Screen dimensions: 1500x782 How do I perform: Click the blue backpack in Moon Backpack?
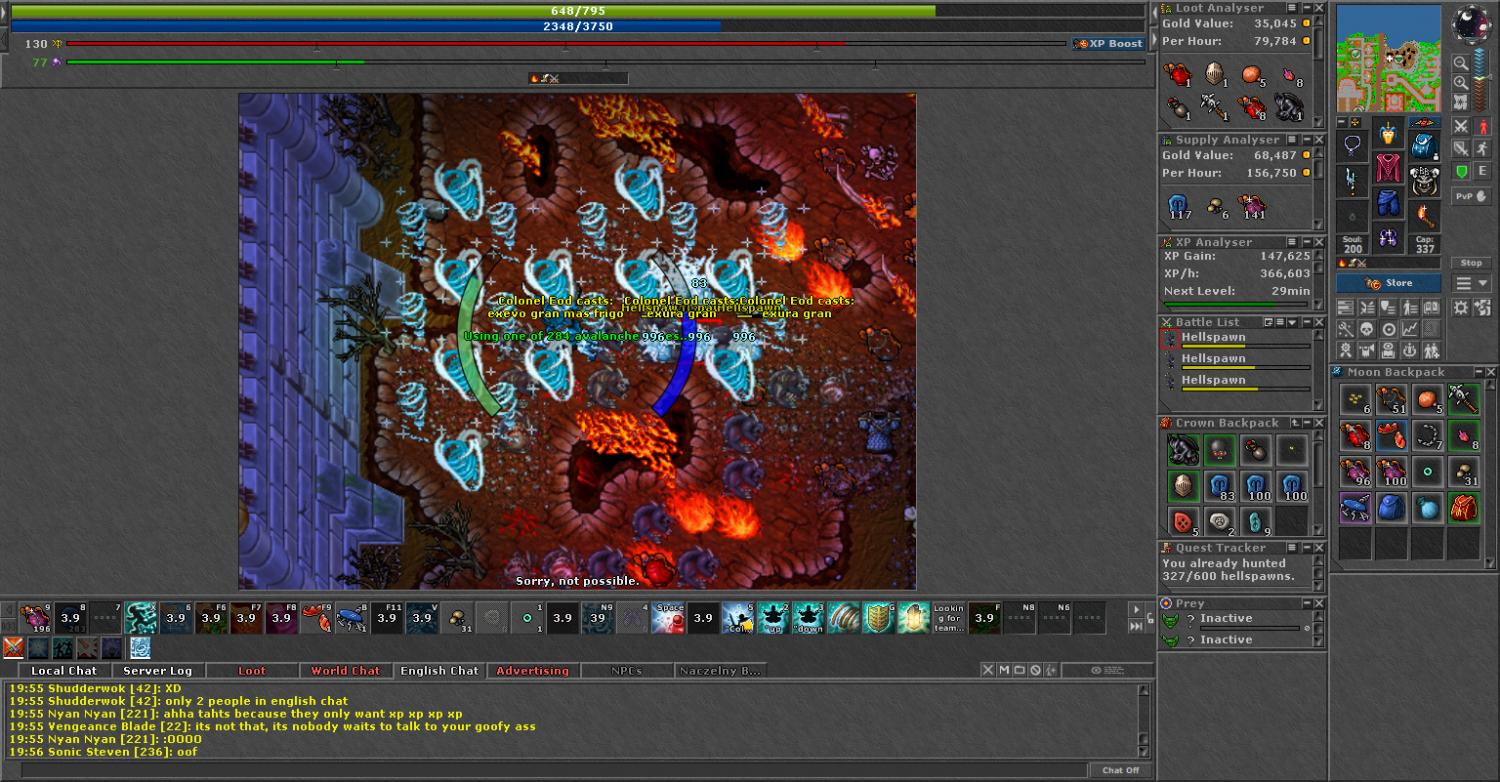[x=1391, y=508]
